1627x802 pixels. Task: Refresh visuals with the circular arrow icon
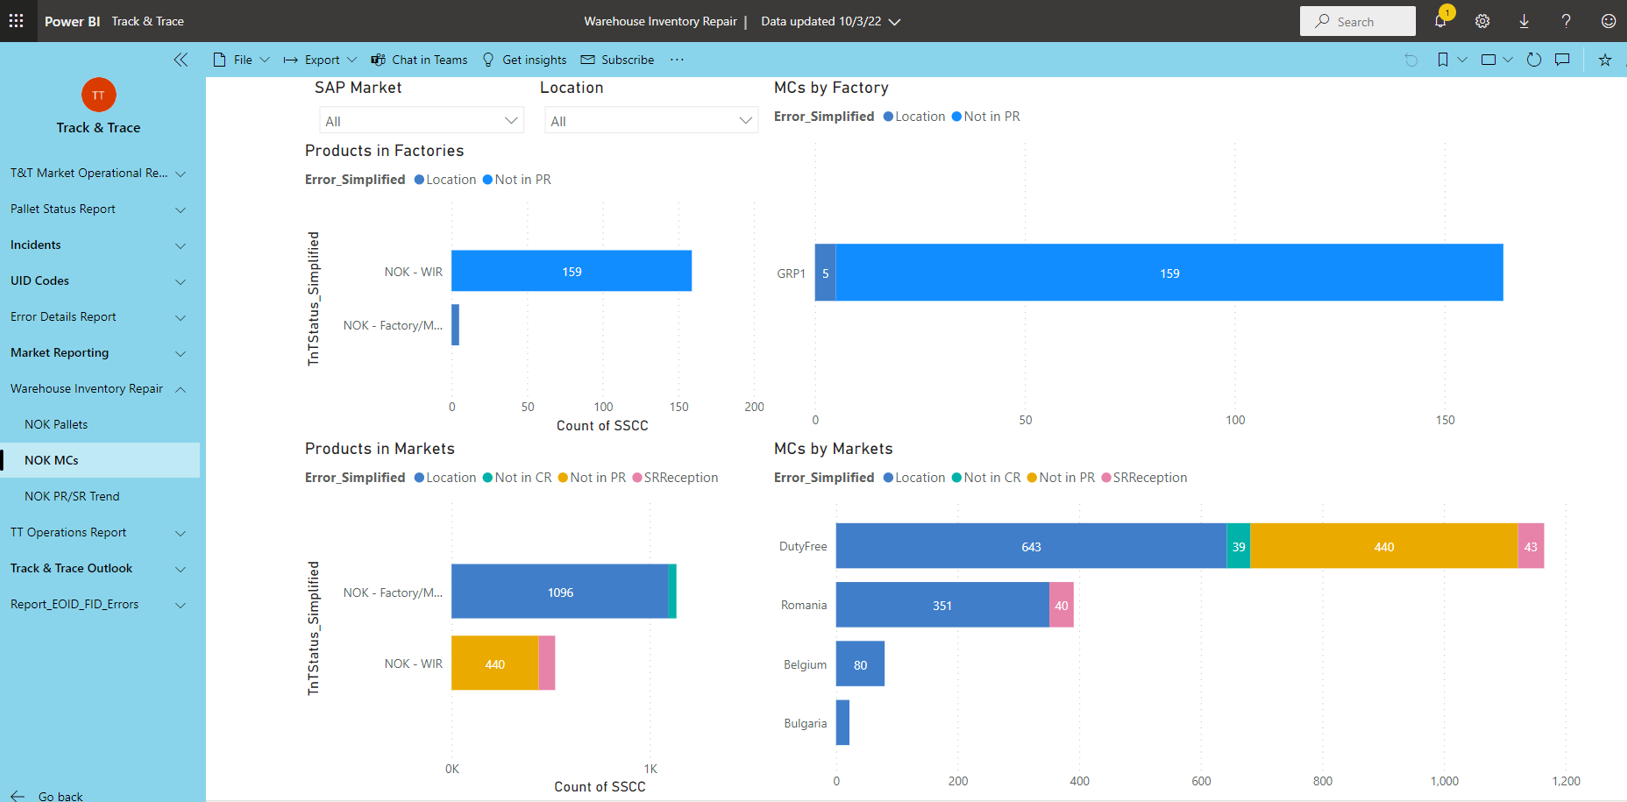[1534, 60]
